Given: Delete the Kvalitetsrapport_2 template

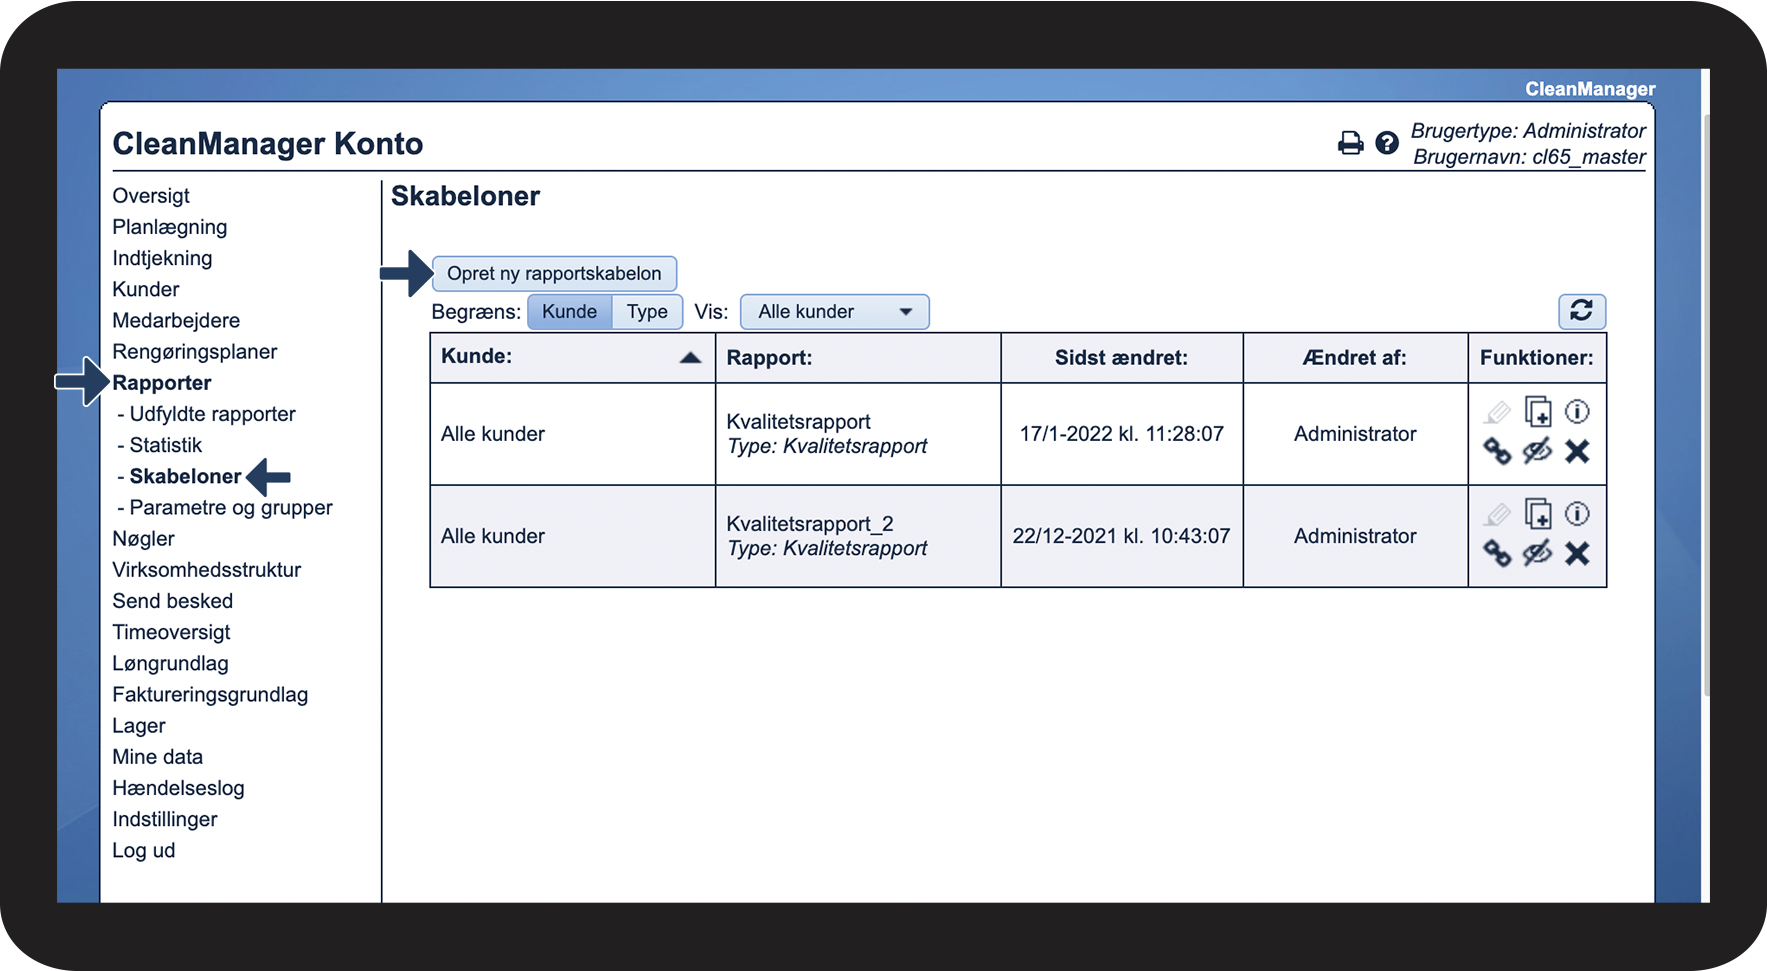Looking at the screenshot, I should click(1577, 554).
